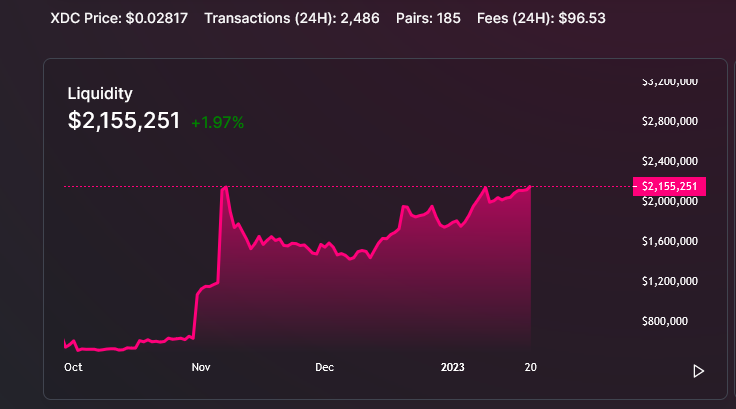Click the pink $2,155,251 price axis label
This screenshot has height=409, width=736.
tap(669, 186)
